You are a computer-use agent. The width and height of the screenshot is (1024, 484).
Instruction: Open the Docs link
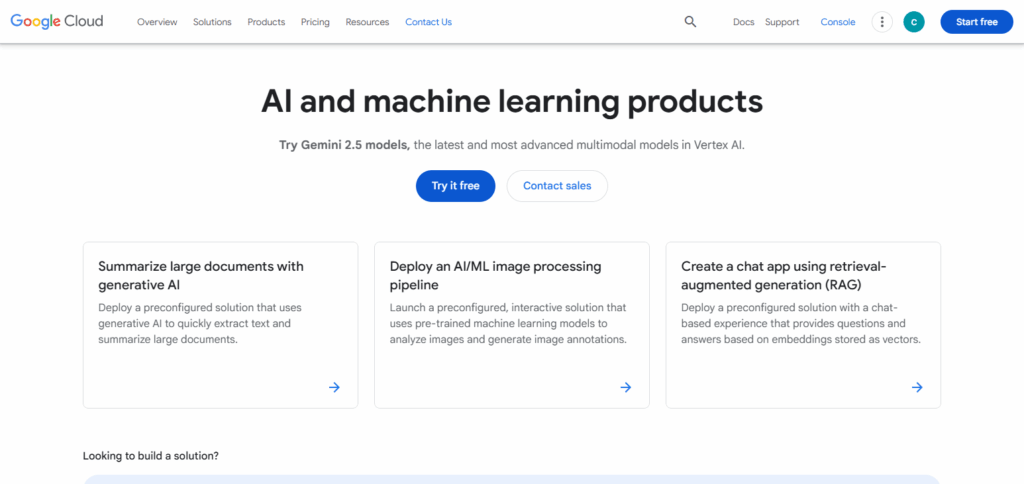744,22
